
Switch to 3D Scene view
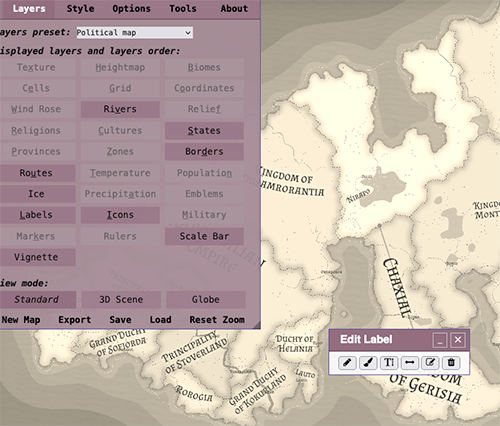[x=121, y=300]
